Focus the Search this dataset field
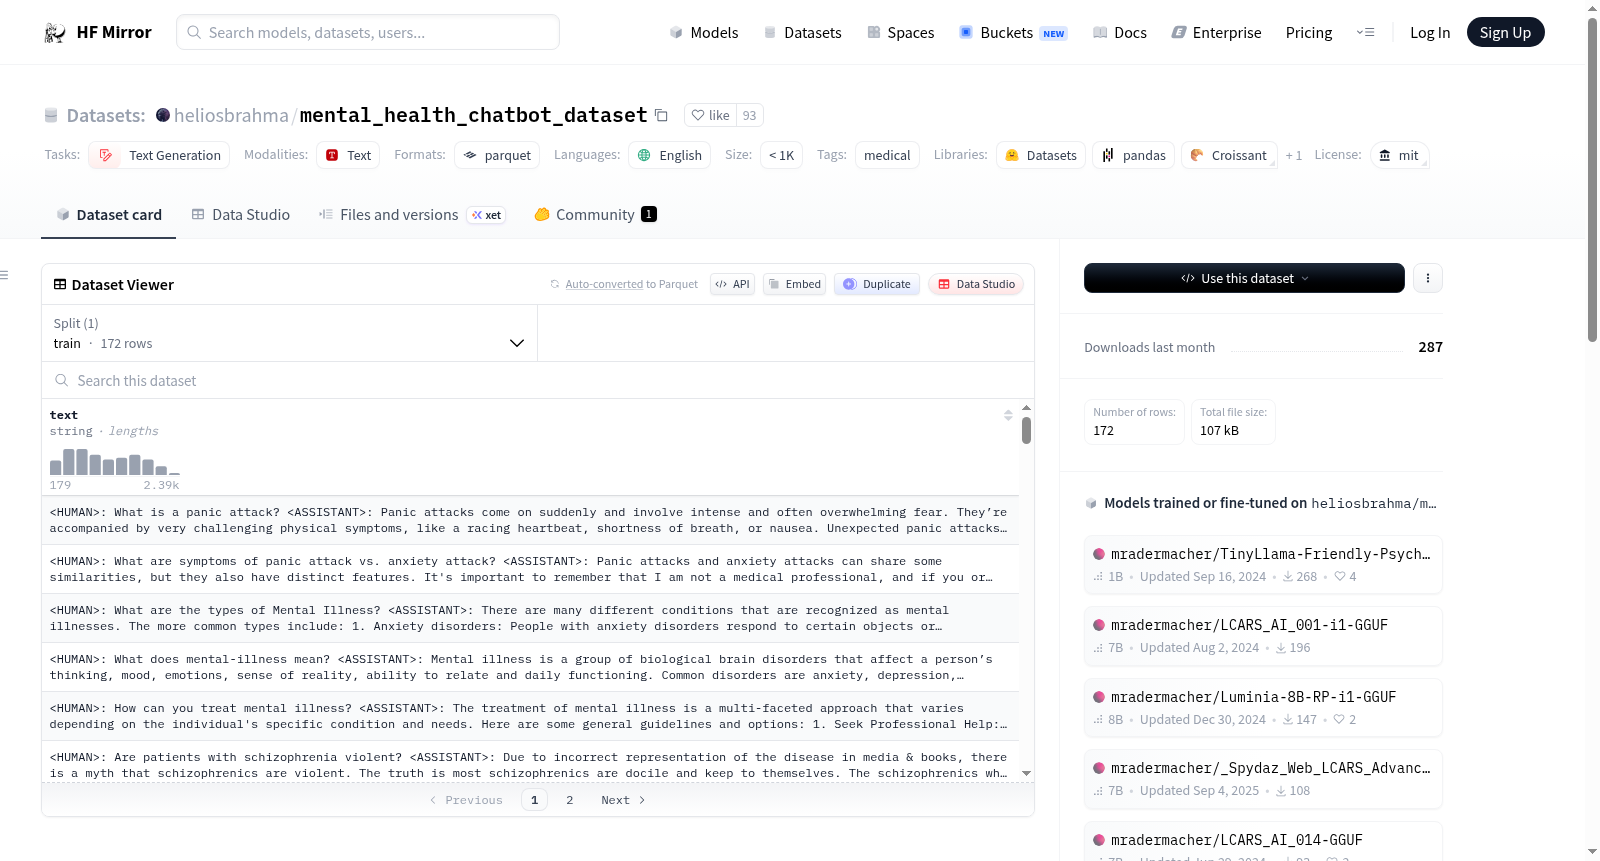The image size is (1600, 861). (x=538, y=380)
